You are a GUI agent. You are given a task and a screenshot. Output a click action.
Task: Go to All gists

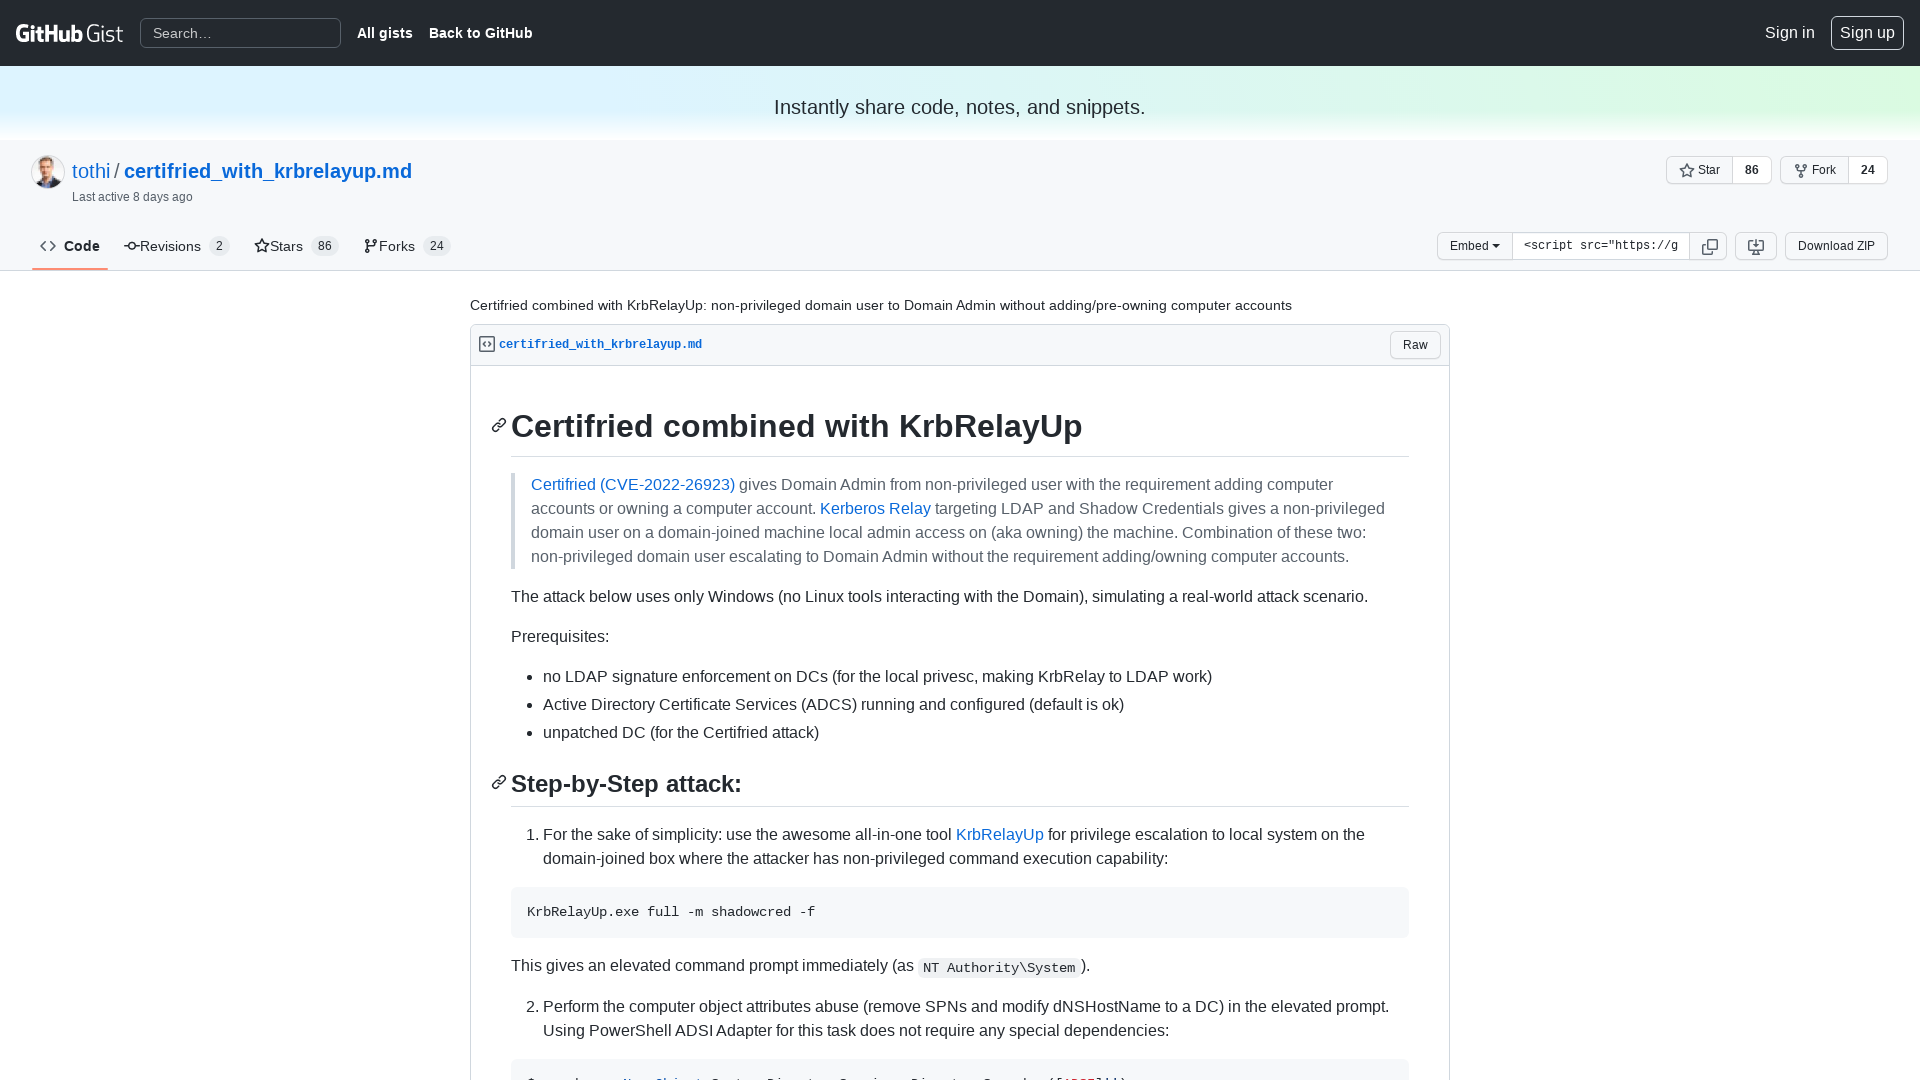tap(385, 33)
